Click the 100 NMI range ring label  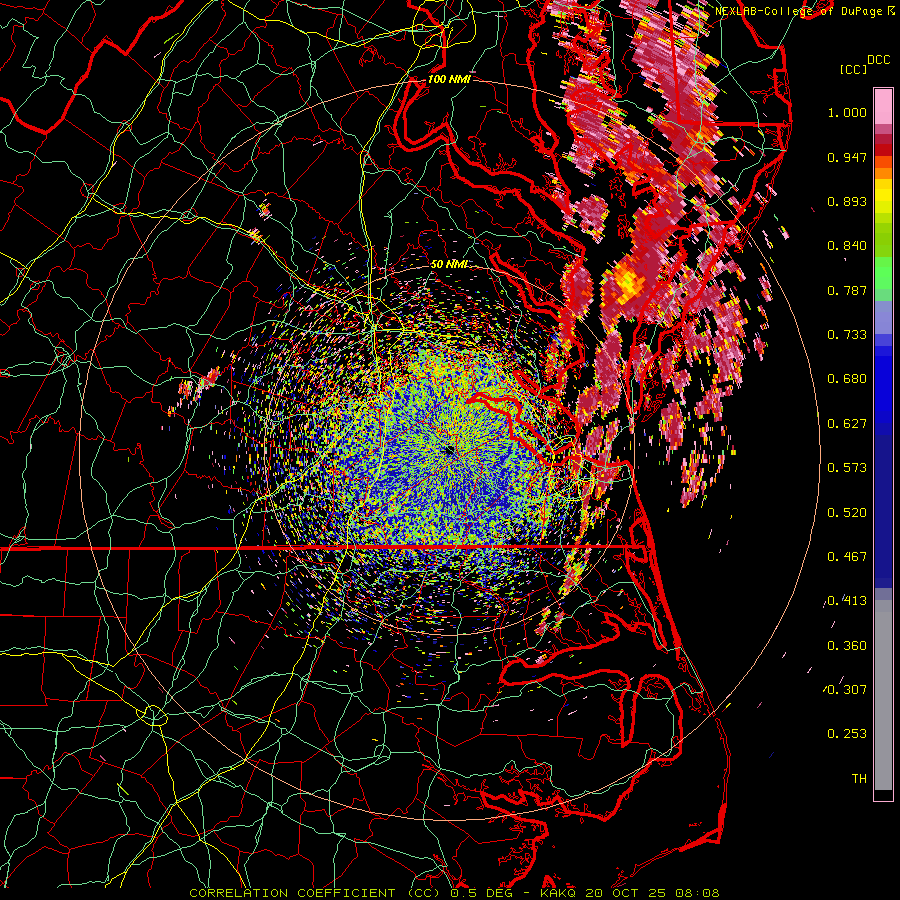click(x=449, y=79)
